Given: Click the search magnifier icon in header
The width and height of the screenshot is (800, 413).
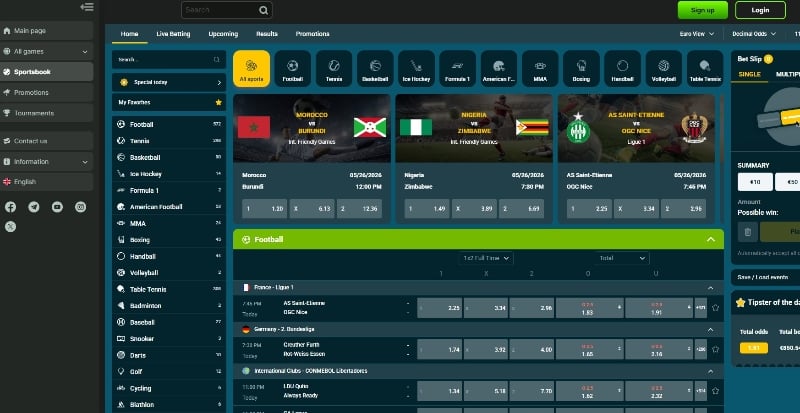Looking at the screenshot, I should 263,10.
